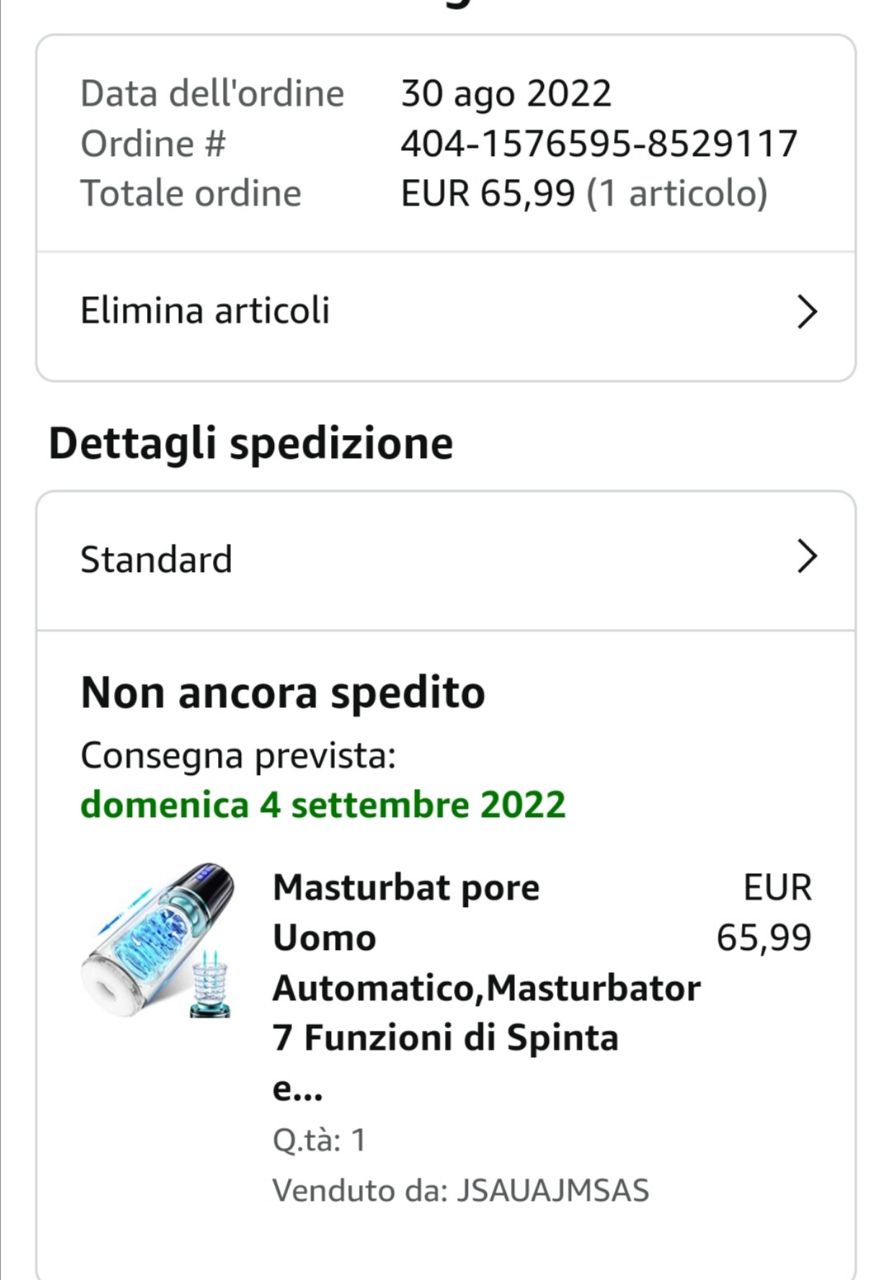
Task: Click the order date 30 ago 2022
Action: 506,94
